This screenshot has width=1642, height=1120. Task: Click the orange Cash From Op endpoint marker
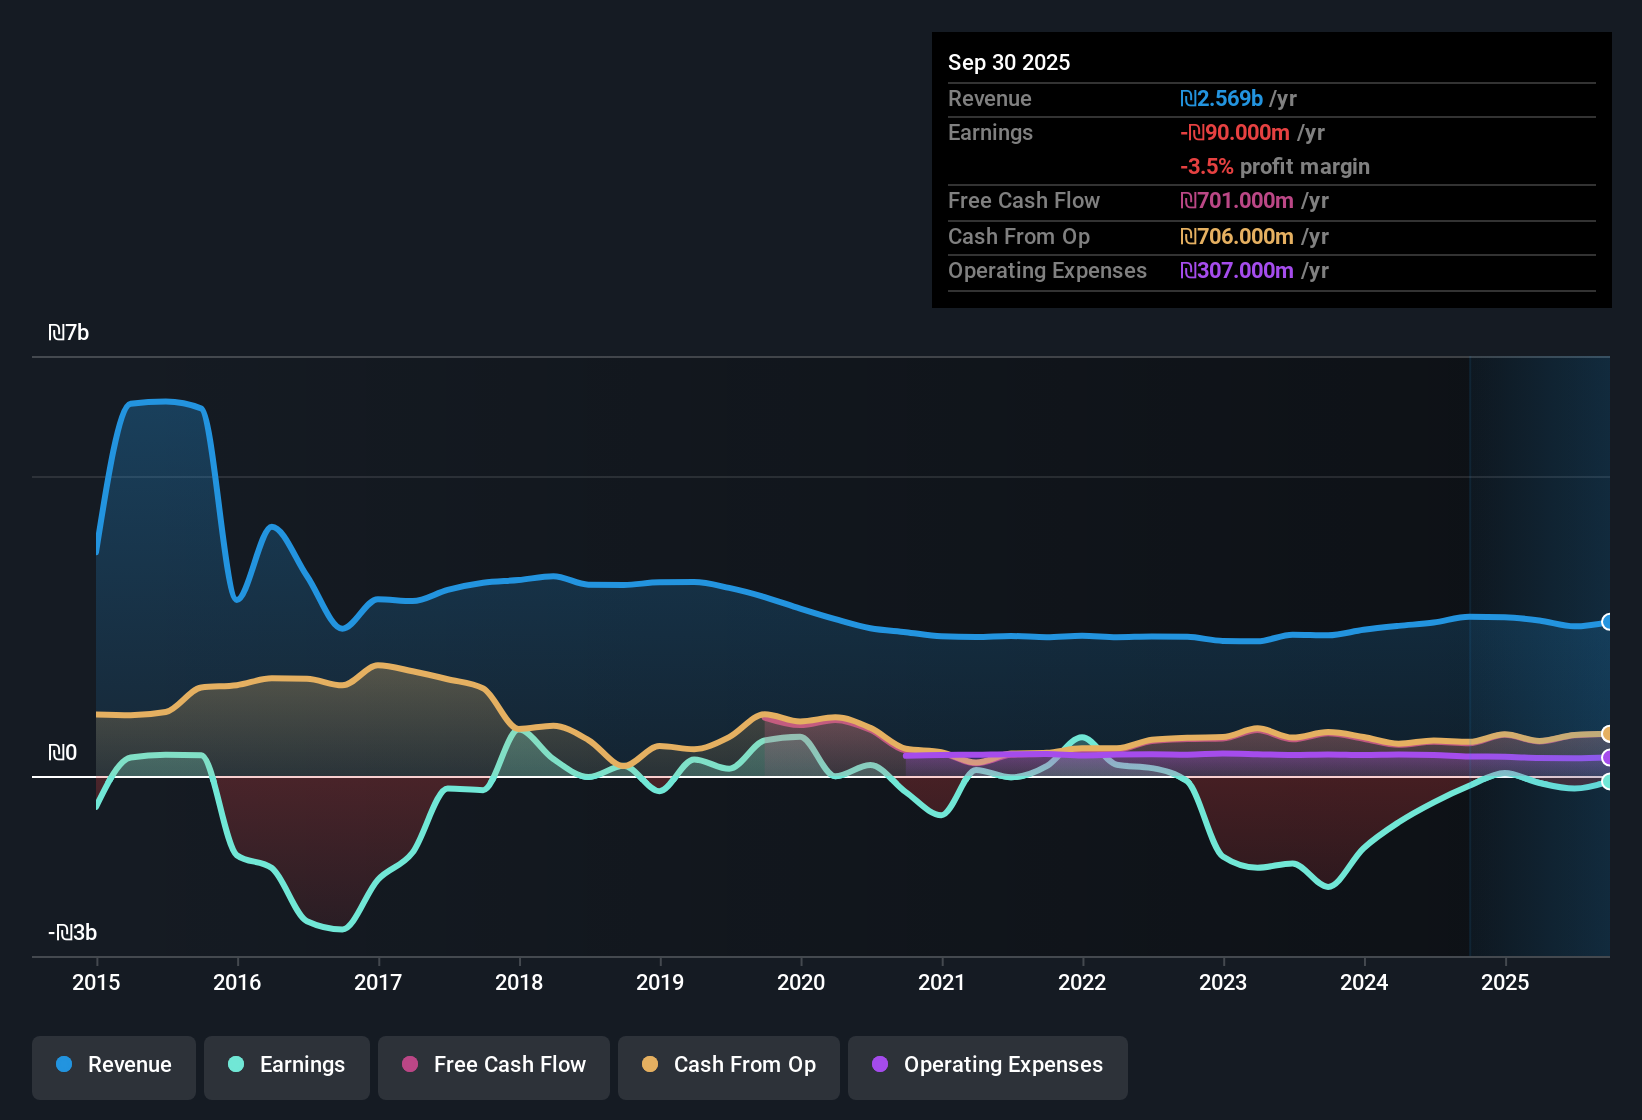(x=1608, y=734)
